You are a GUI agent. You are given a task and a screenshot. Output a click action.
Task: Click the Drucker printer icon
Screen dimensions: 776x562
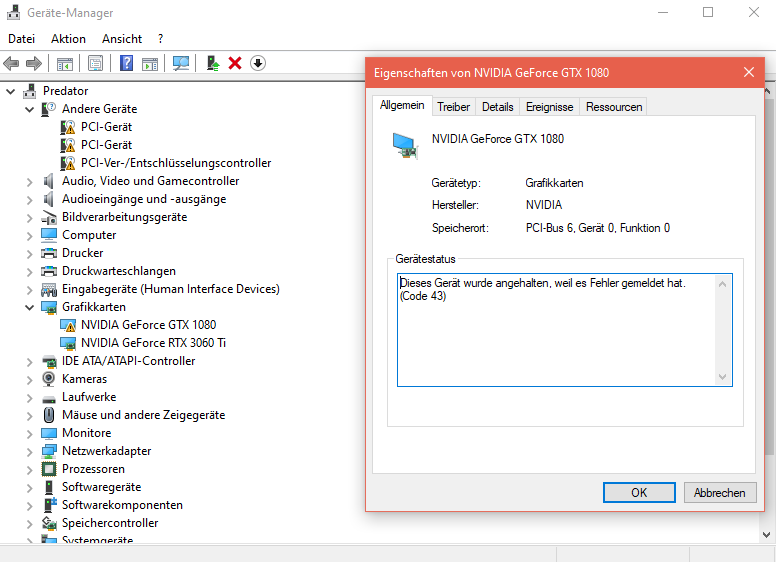pos(48,253)
